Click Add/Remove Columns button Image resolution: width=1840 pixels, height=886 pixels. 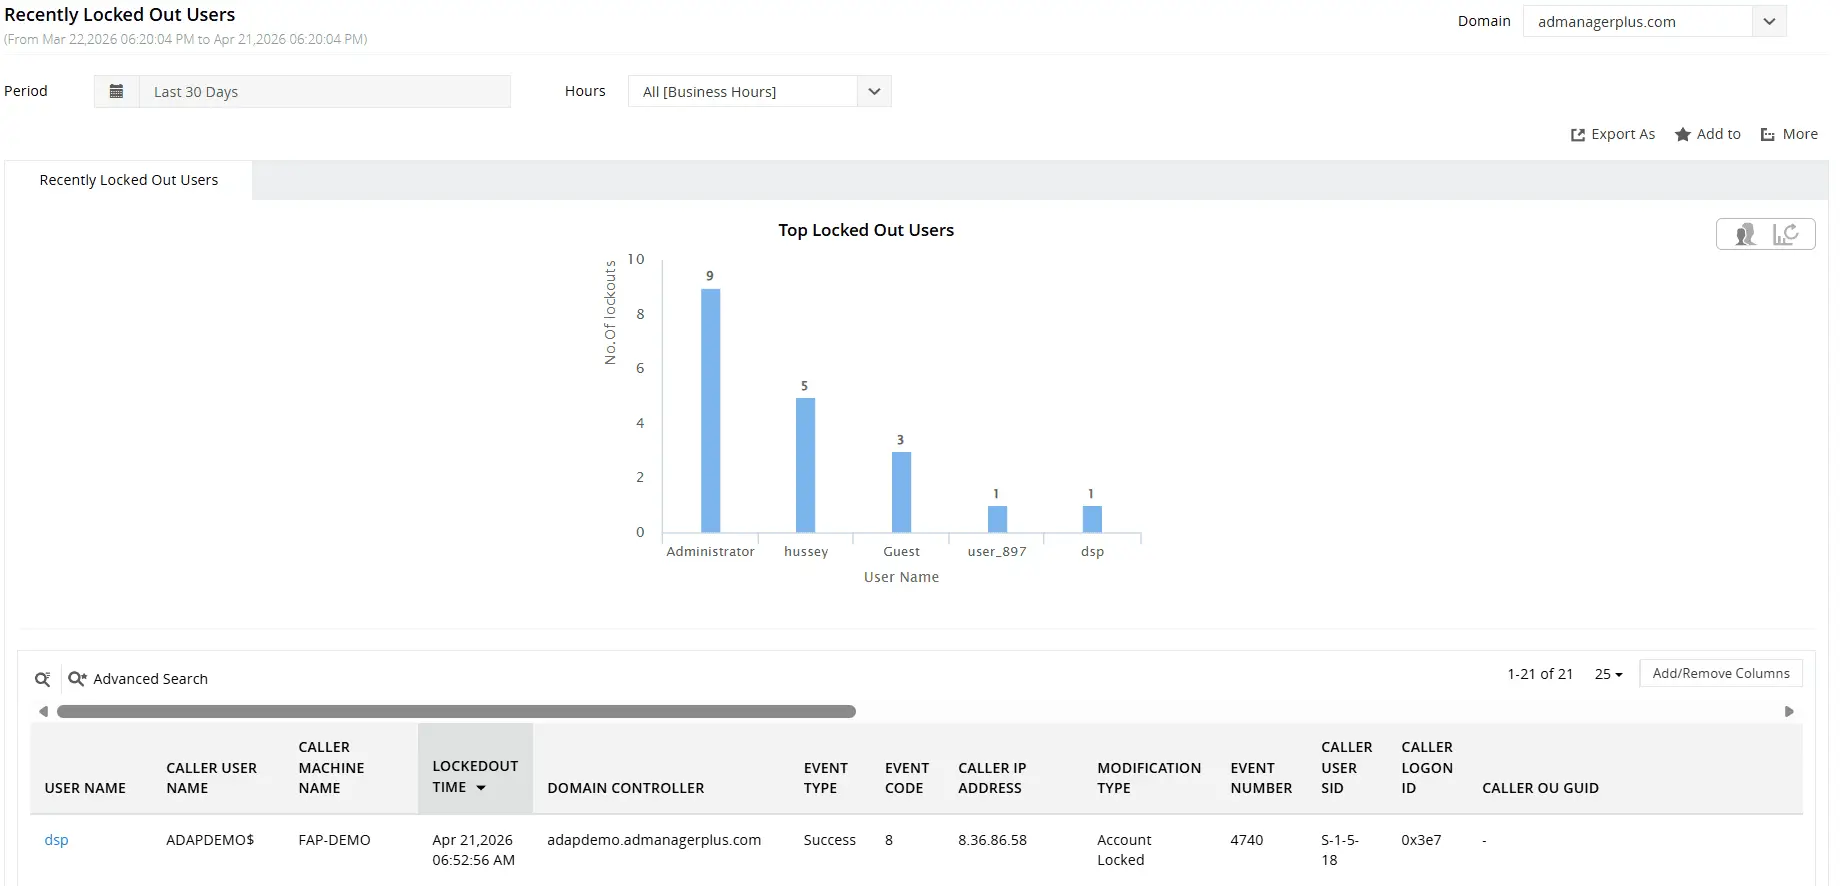click(1721, 673)
